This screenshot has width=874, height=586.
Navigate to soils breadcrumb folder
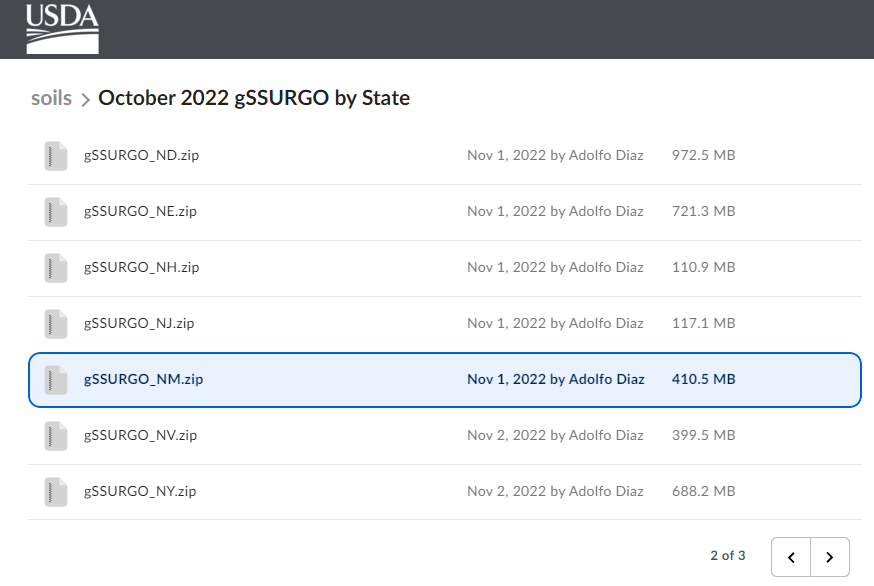click(51, 98)
